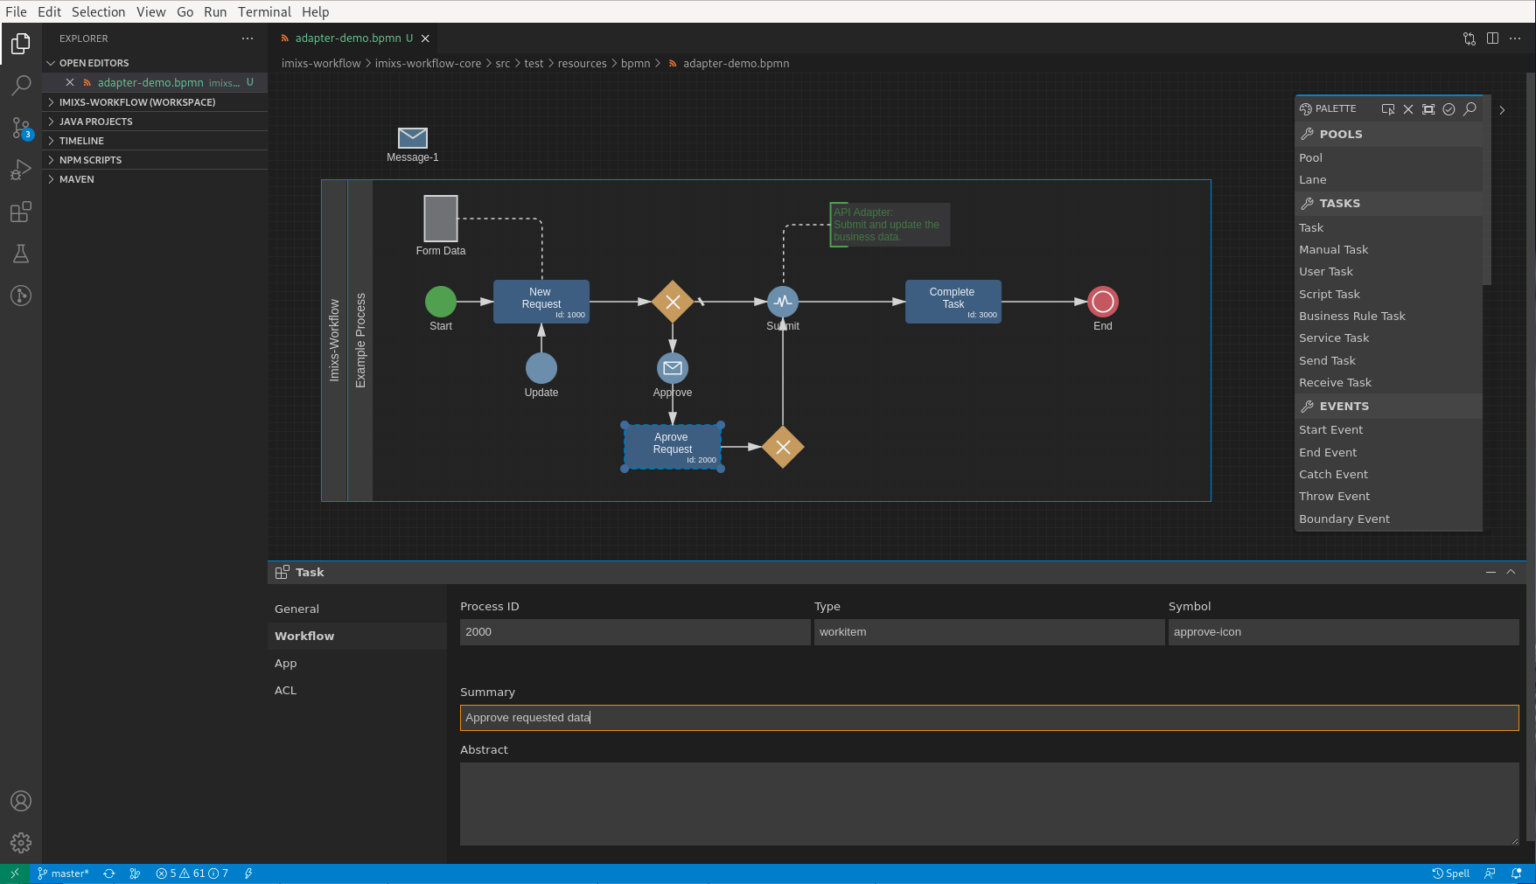The height and width of the screenshot is (884, 1536).
Task: Select the lasso selection tool in the Palette
Action: (x=1388, y=109)
